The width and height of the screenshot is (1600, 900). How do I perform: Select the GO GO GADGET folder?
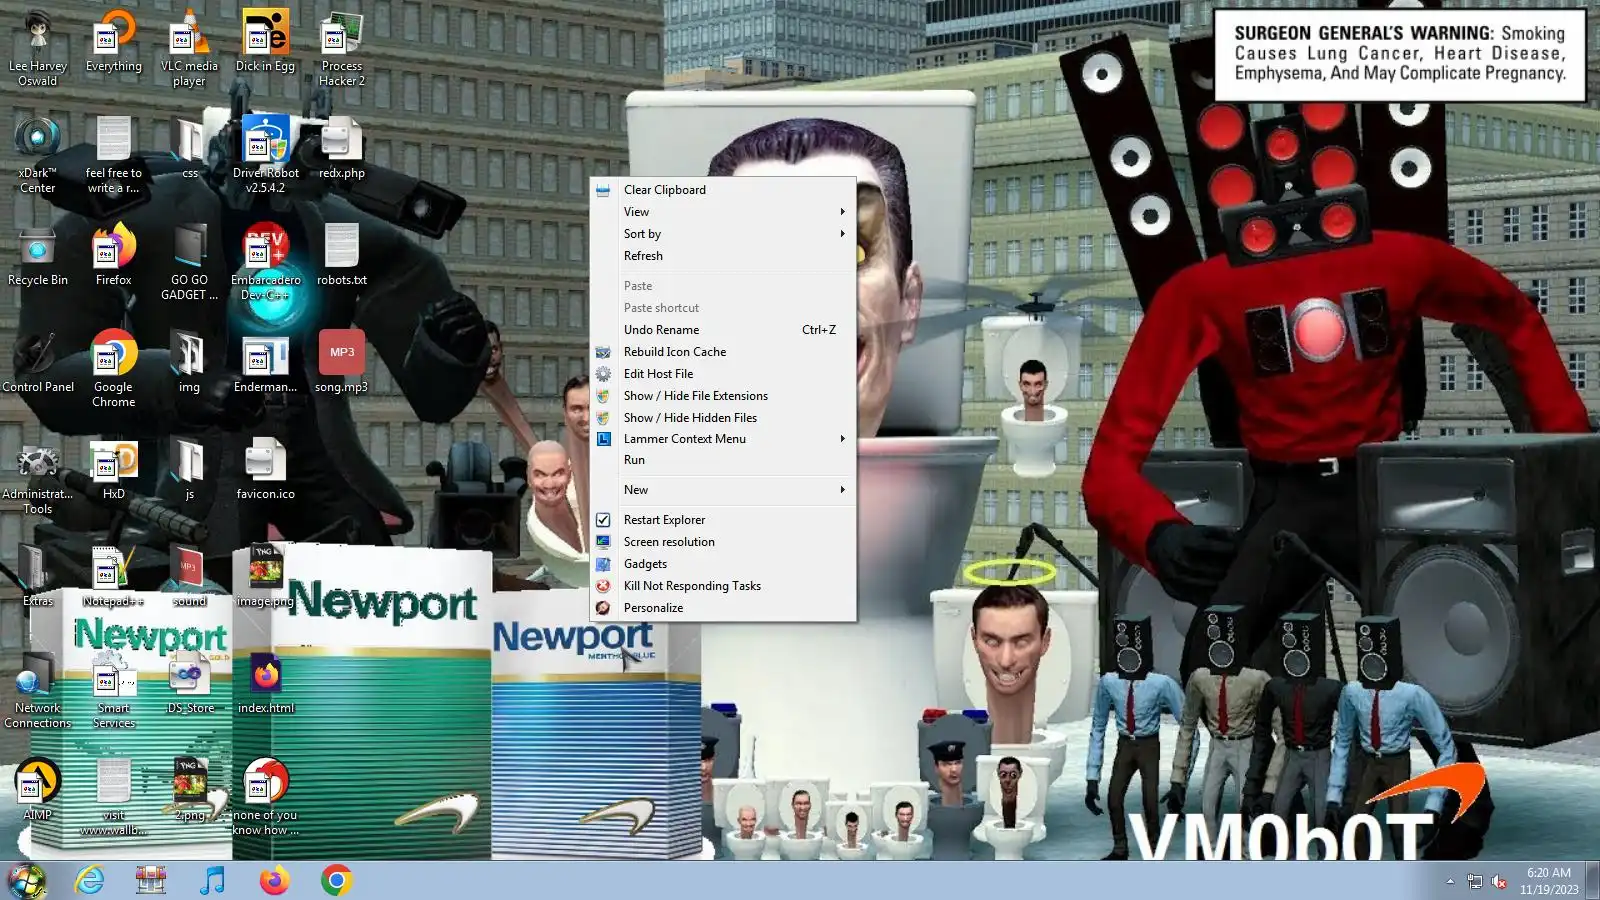pos(189,260)
